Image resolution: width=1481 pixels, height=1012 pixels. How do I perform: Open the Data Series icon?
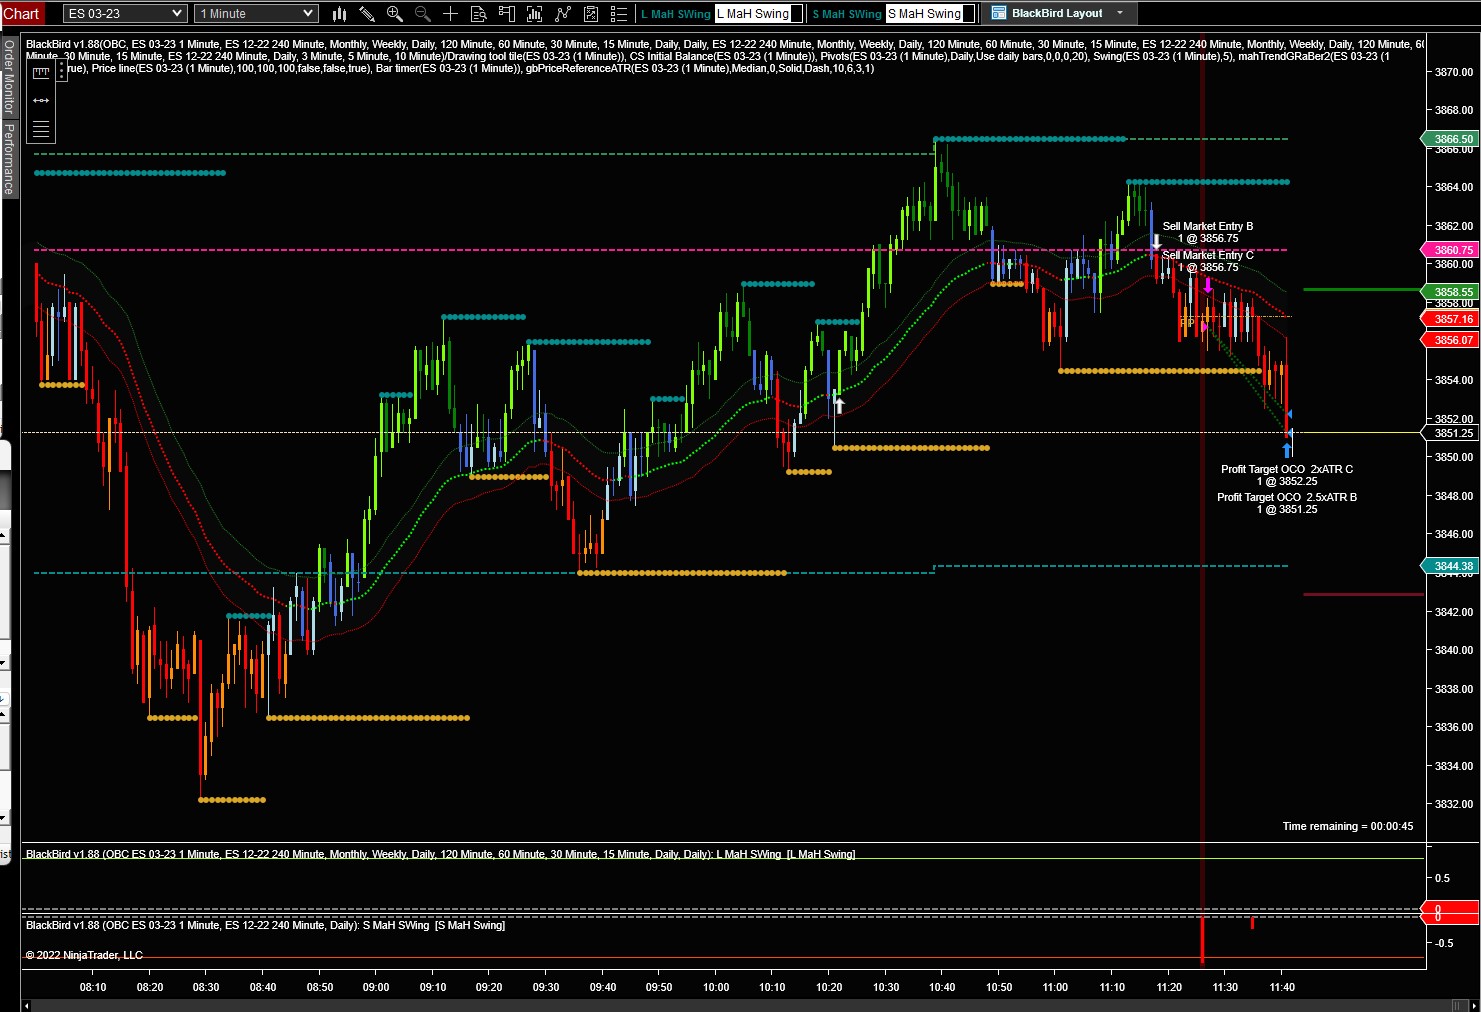pos(535,13)
